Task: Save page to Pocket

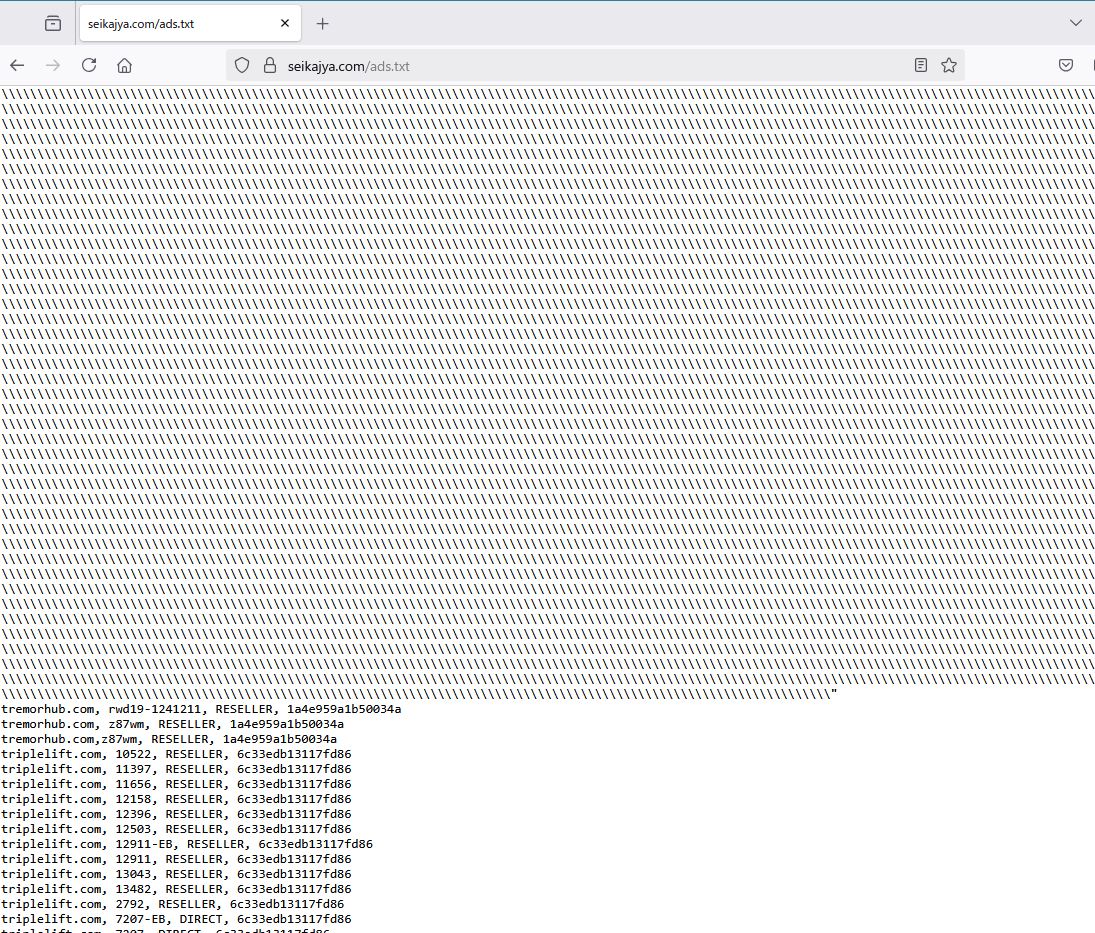Action: coord(1066,66)
